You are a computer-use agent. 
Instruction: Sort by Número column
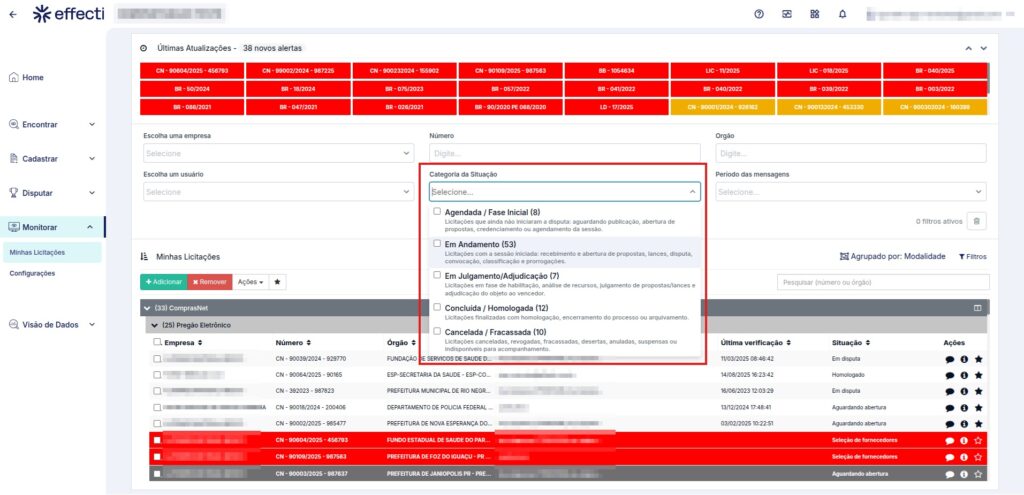pos(293,342)
